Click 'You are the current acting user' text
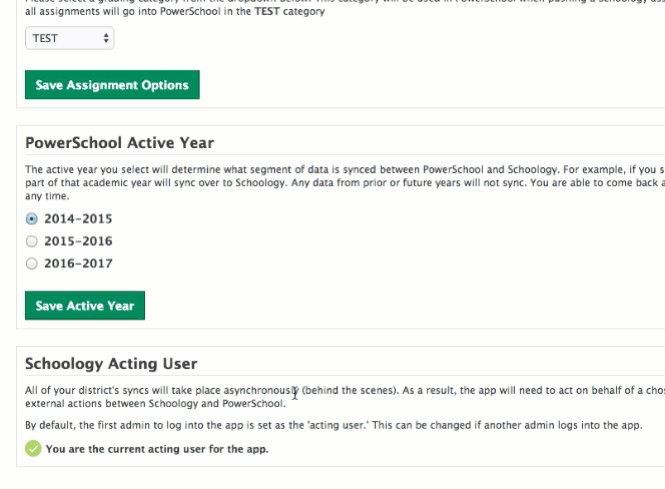Image resolution: width=665 pixels, height=489 pixels. (157, 449)
